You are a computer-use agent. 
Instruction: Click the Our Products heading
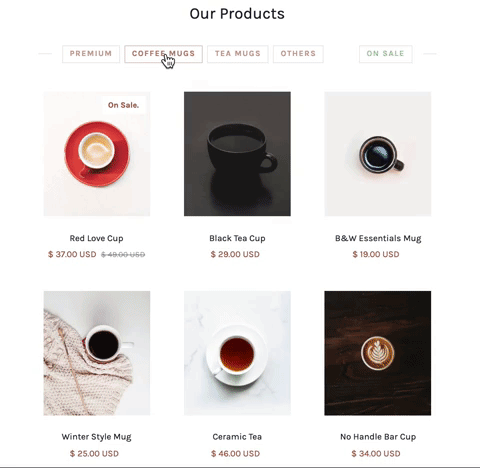[237, 14]
